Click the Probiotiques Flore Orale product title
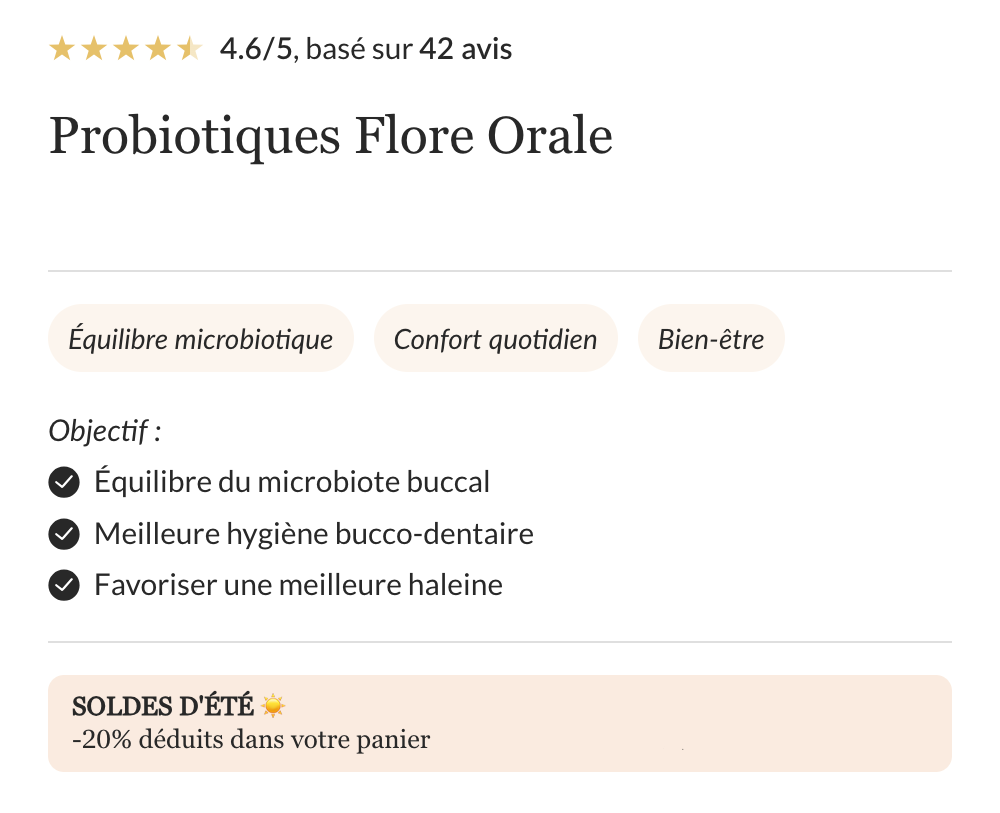Screen dimensions: 1000x813 pos(330,136)
